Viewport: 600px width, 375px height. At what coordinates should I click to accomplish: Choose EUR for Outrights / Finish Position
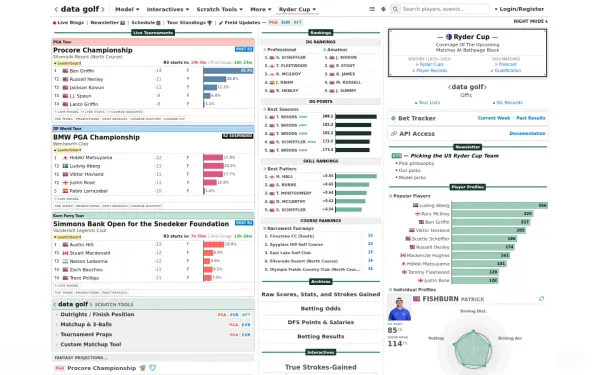[234, 315]
